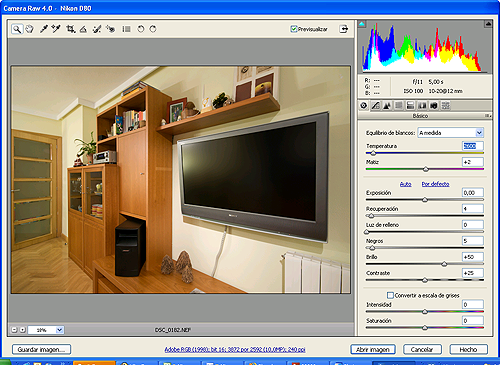
Task: Switch to the Detail tab
Action: click(387, 106)
